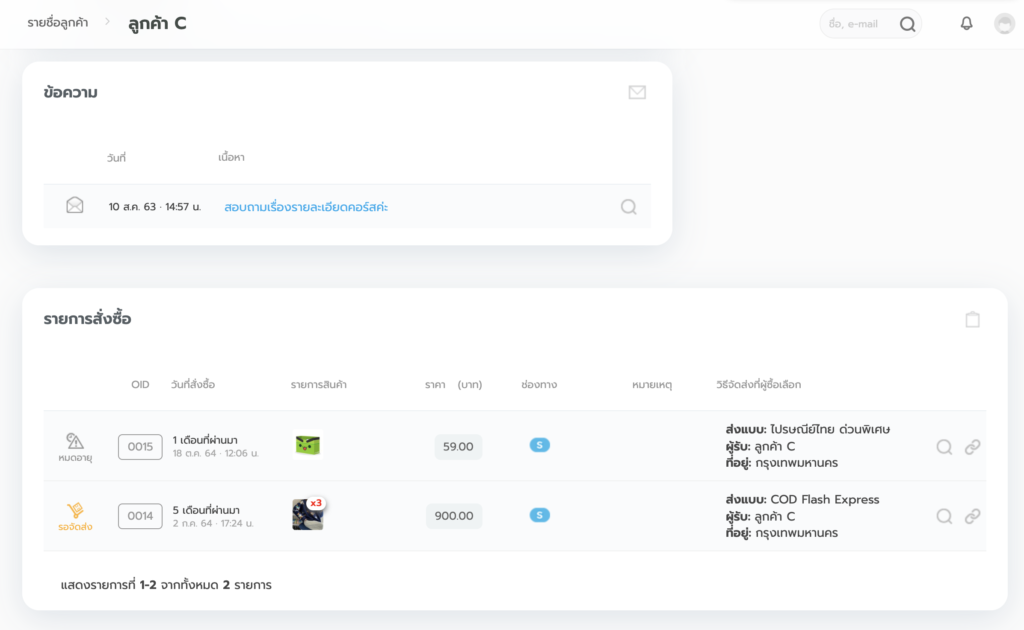This screenshot has height=630, width=1024.
Task: Click the opened envelope icon in the message row
Action: click(x=75, y=206)
